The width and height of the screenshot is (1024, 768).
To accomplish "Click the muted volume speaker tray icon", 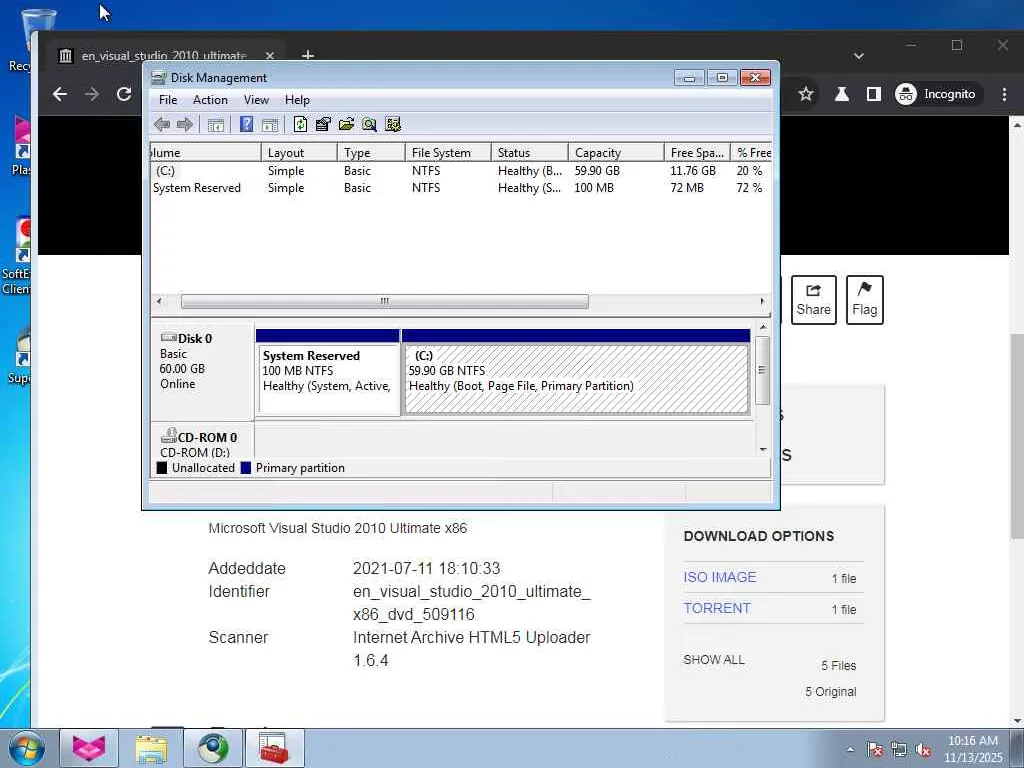I will coord(923,750).
